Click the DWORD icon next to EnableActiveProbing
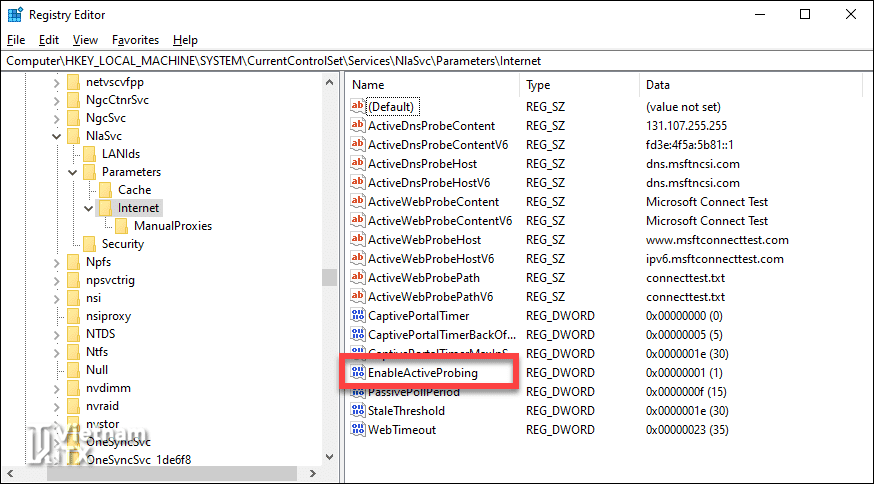This screenshot has height=484, width=874. pos(359,373)
